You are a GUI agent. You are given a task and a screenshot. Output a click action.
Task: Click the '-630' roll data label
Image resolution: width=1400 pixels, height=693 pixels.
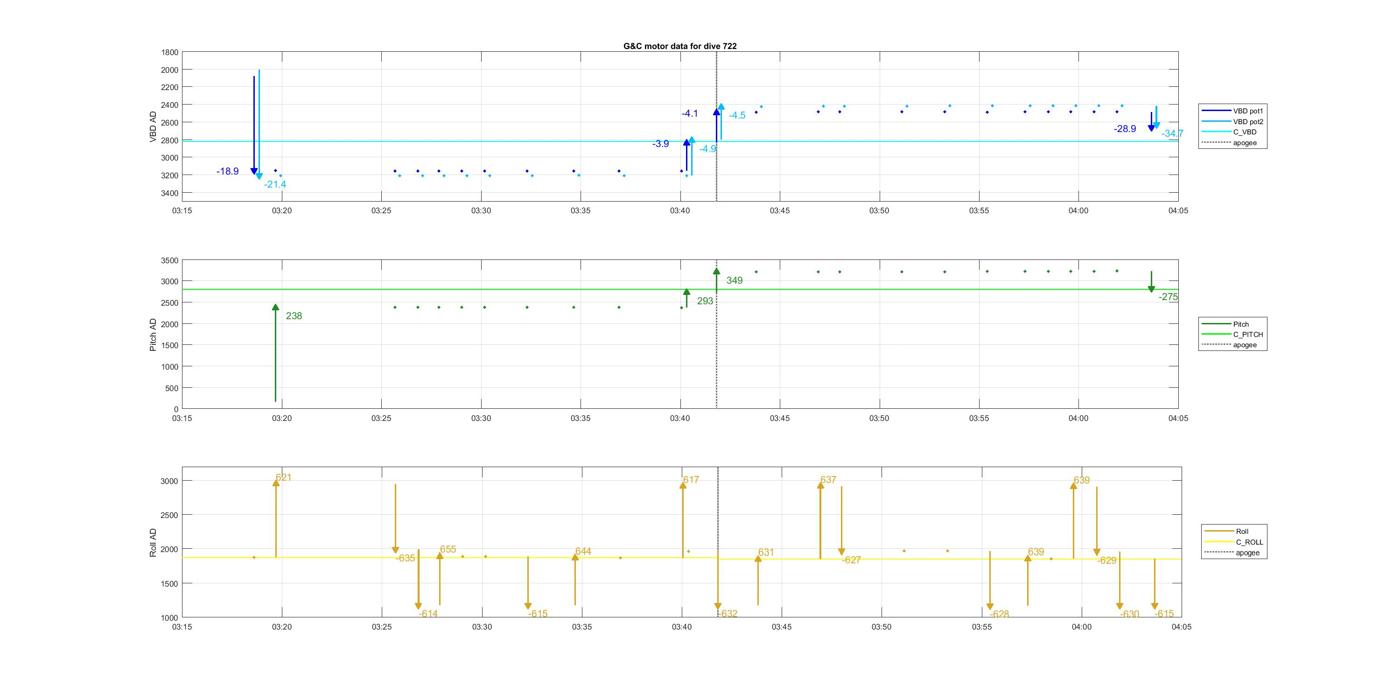(1129, 614)
